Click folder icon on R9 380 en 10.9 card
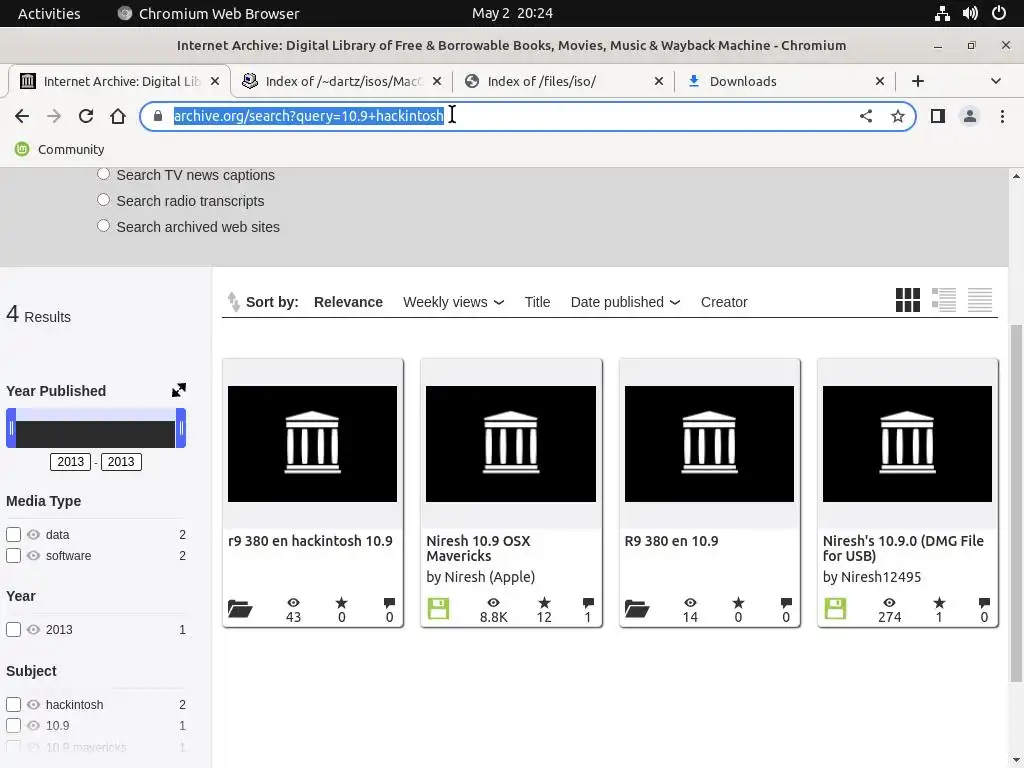This screenshot has height=768, width=1024. pos(637,609)
